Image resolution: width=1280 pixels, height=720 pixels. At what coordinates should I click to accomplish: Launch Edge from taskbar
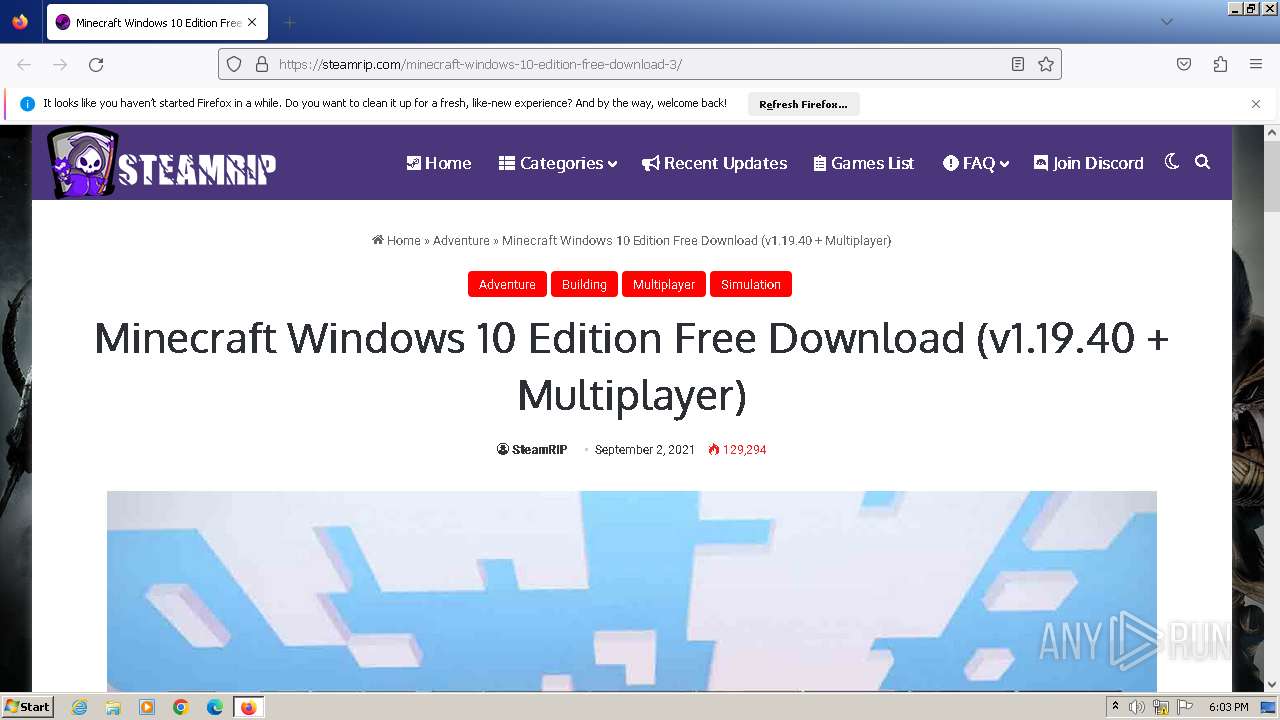point(215,707)
